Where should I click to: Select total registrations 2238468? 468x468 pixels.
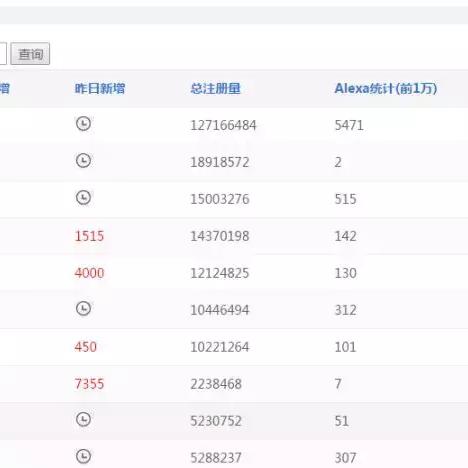(216, 384)
